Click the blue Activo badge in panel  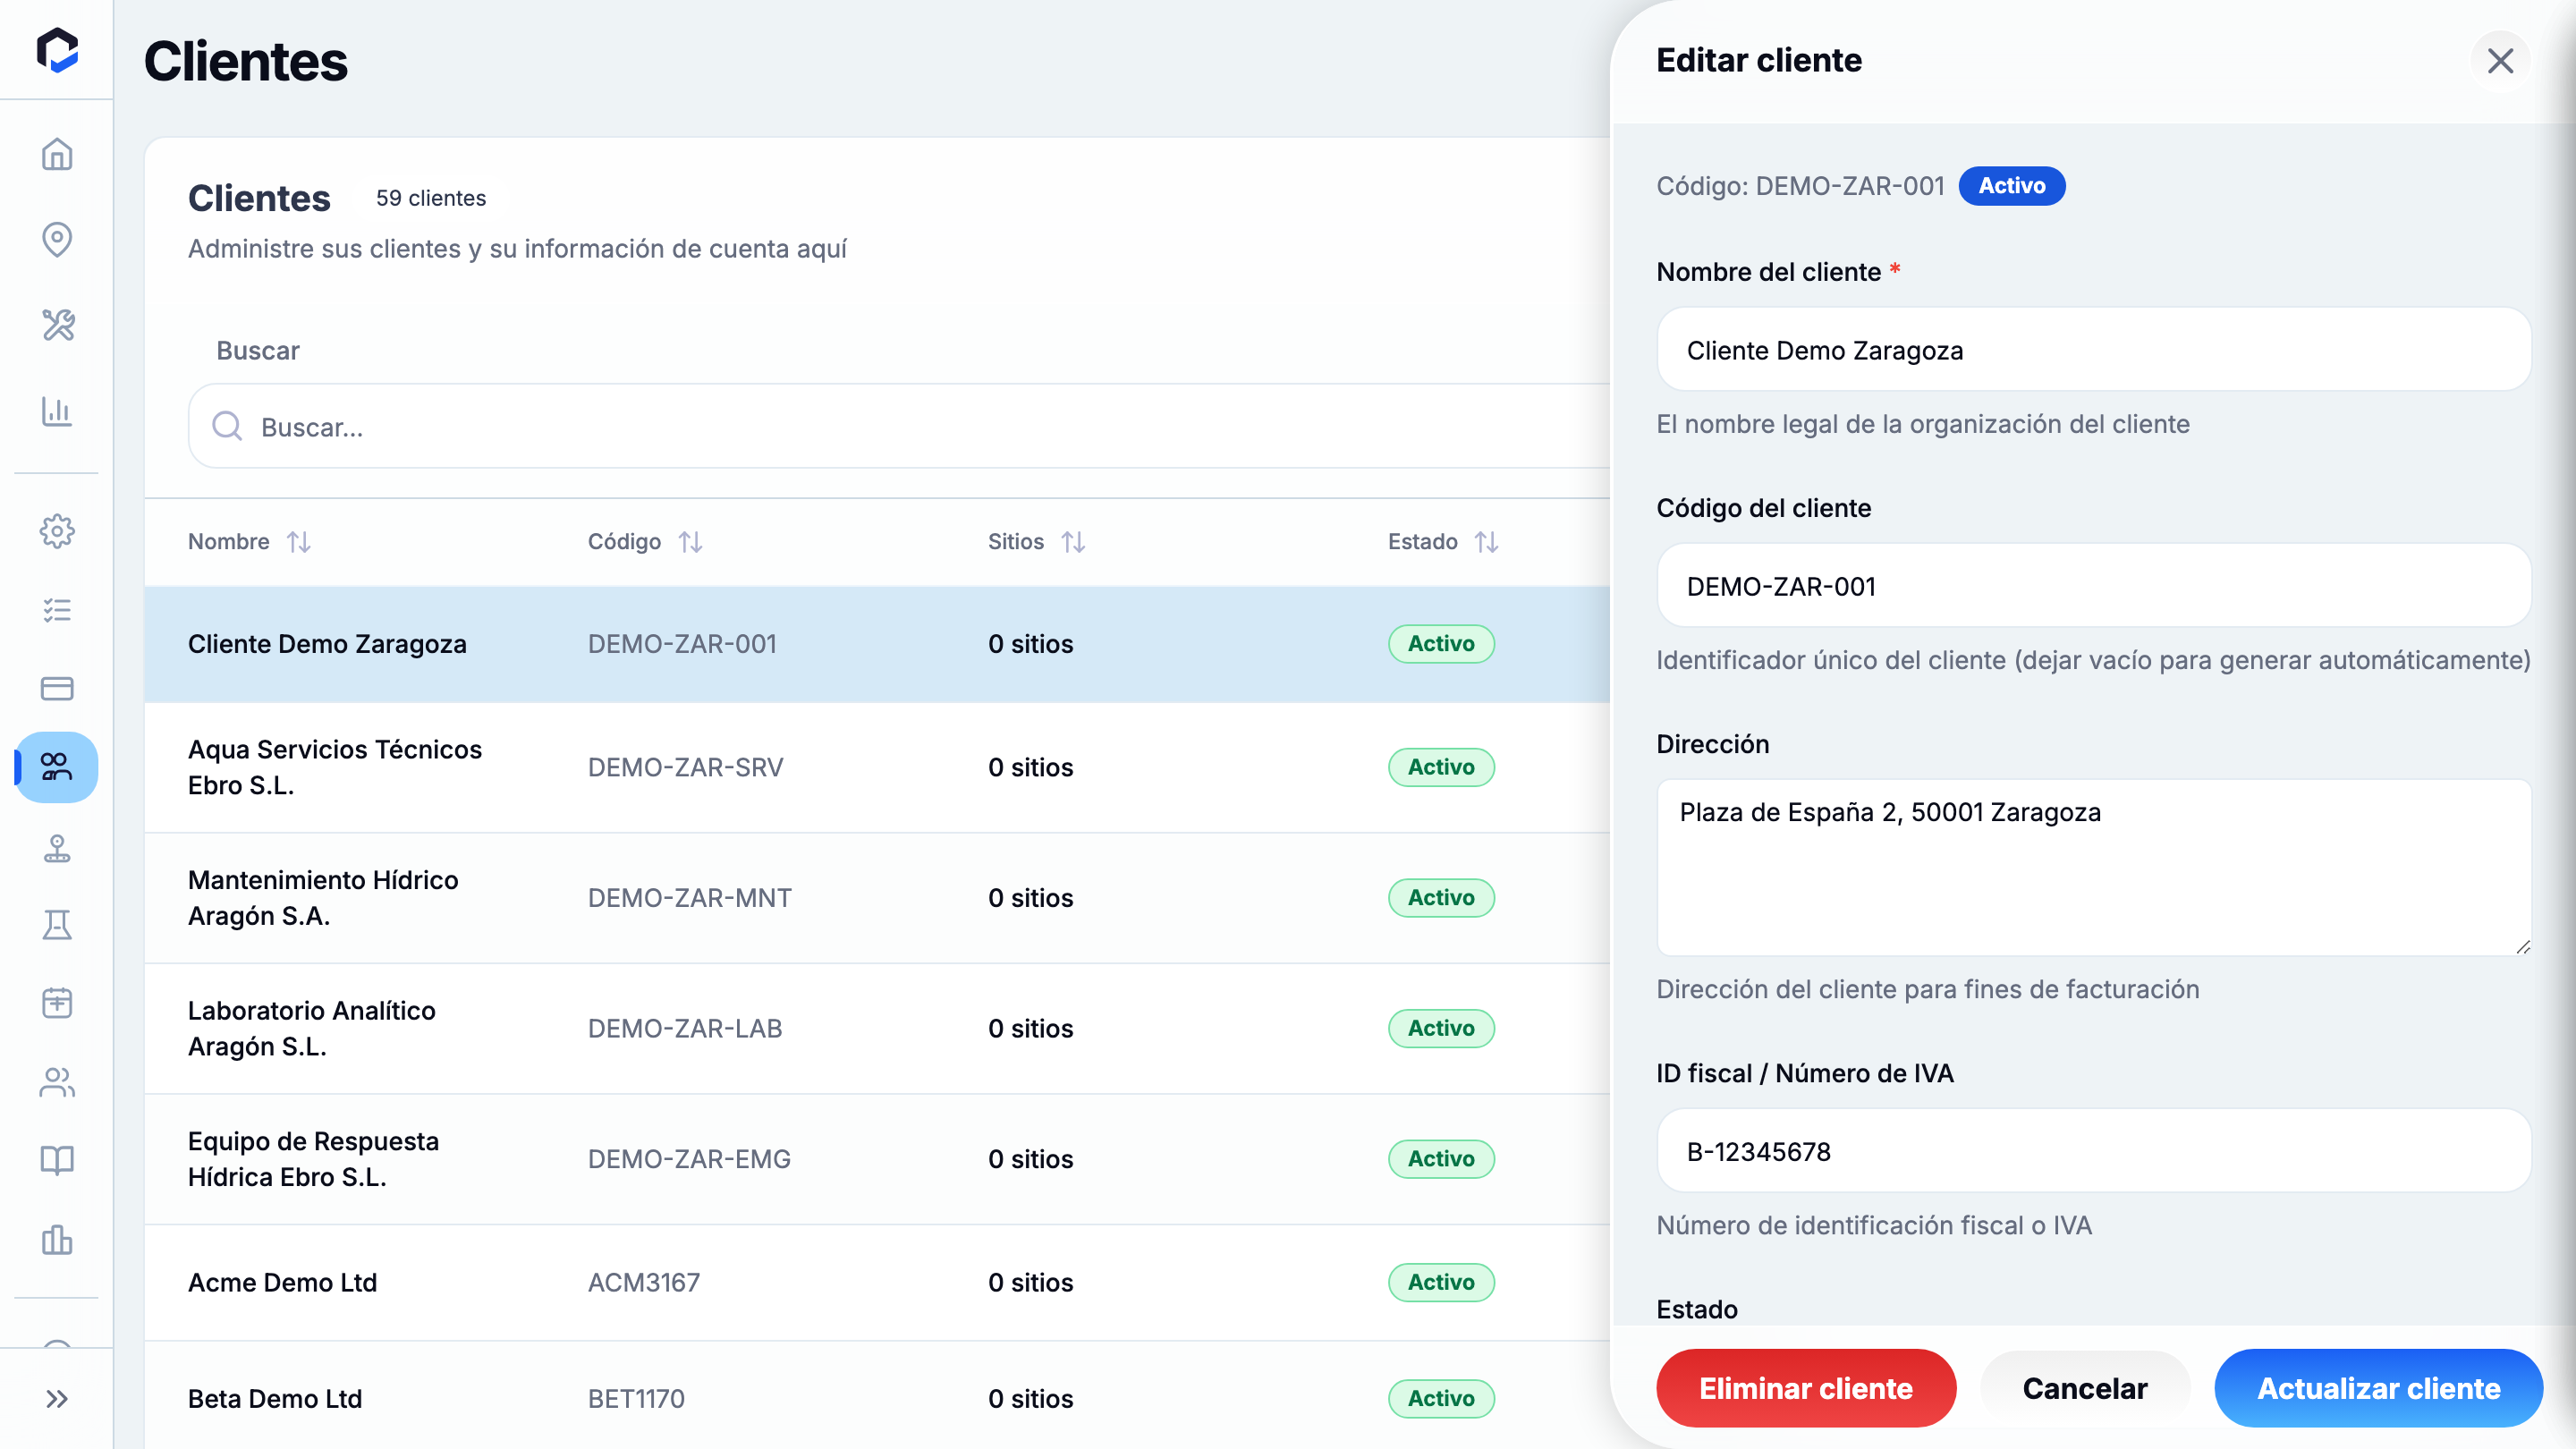(2012, 186)
